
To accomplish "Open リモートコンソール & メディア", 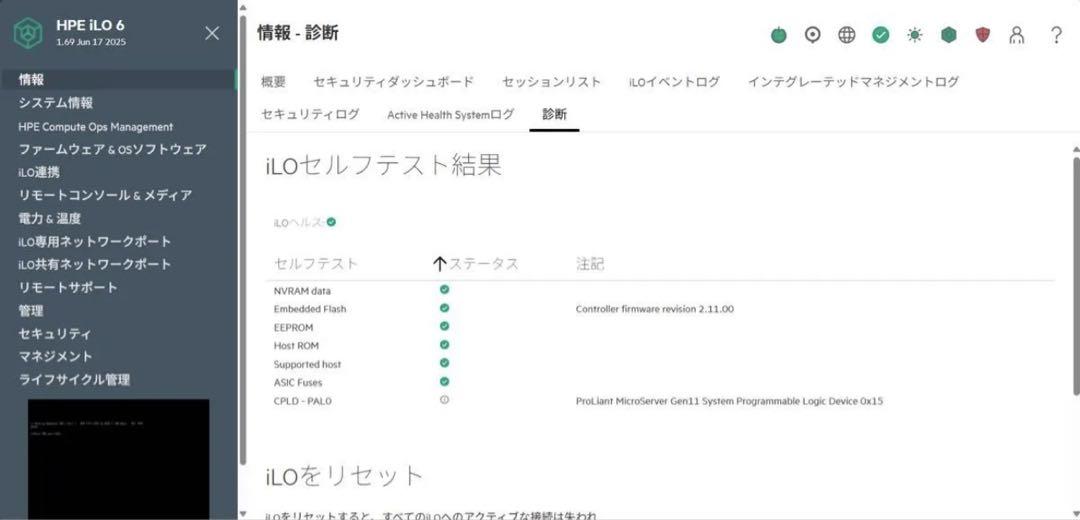I will [105, 195].
